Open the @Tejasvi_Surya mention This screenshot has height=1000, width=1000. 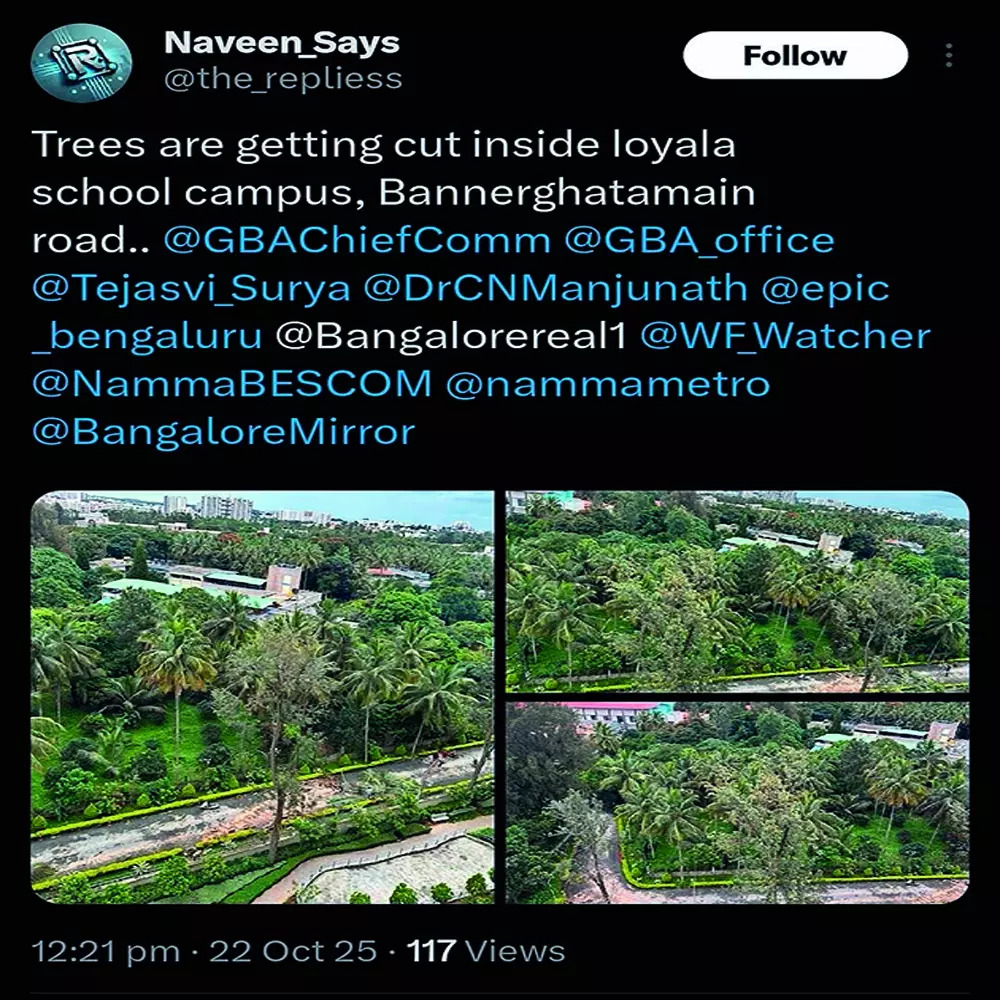[191, 288]
